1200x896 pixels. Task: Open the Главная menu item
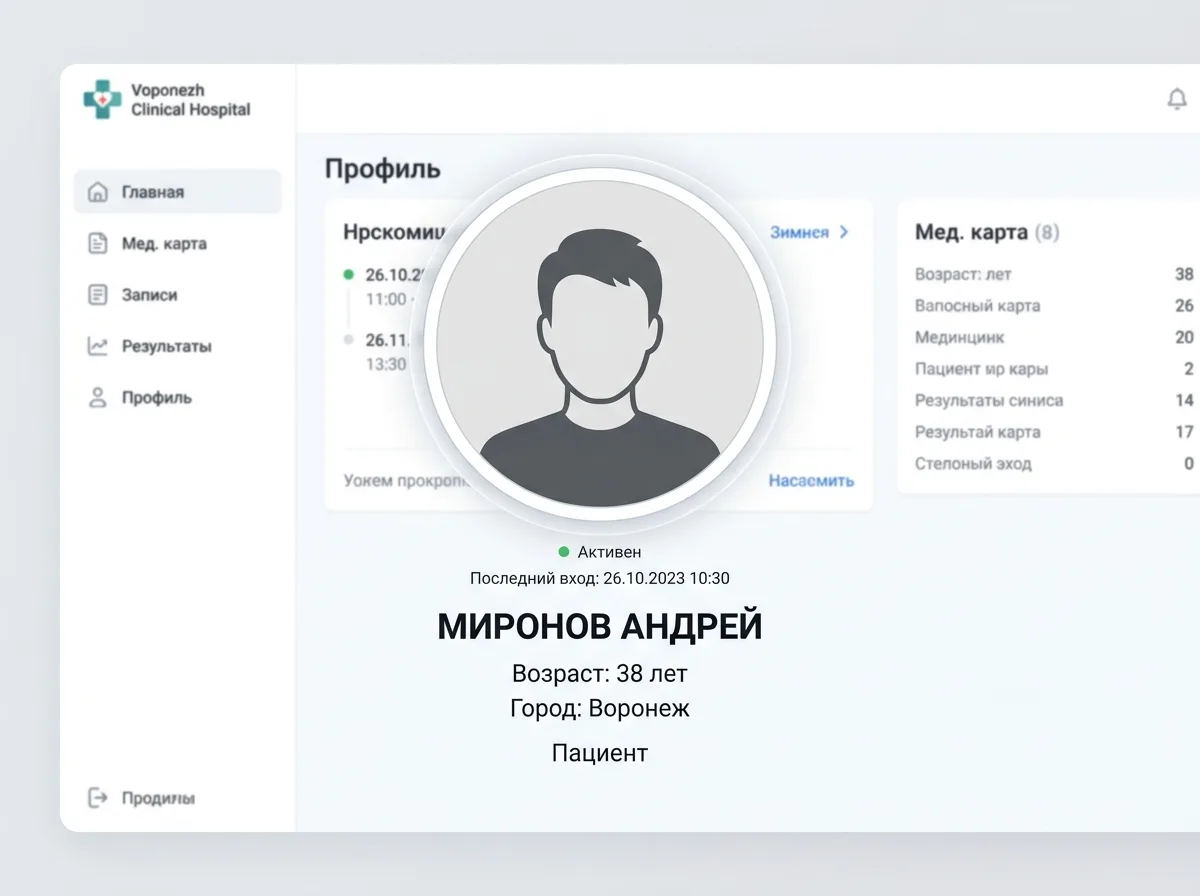[177, 191]
